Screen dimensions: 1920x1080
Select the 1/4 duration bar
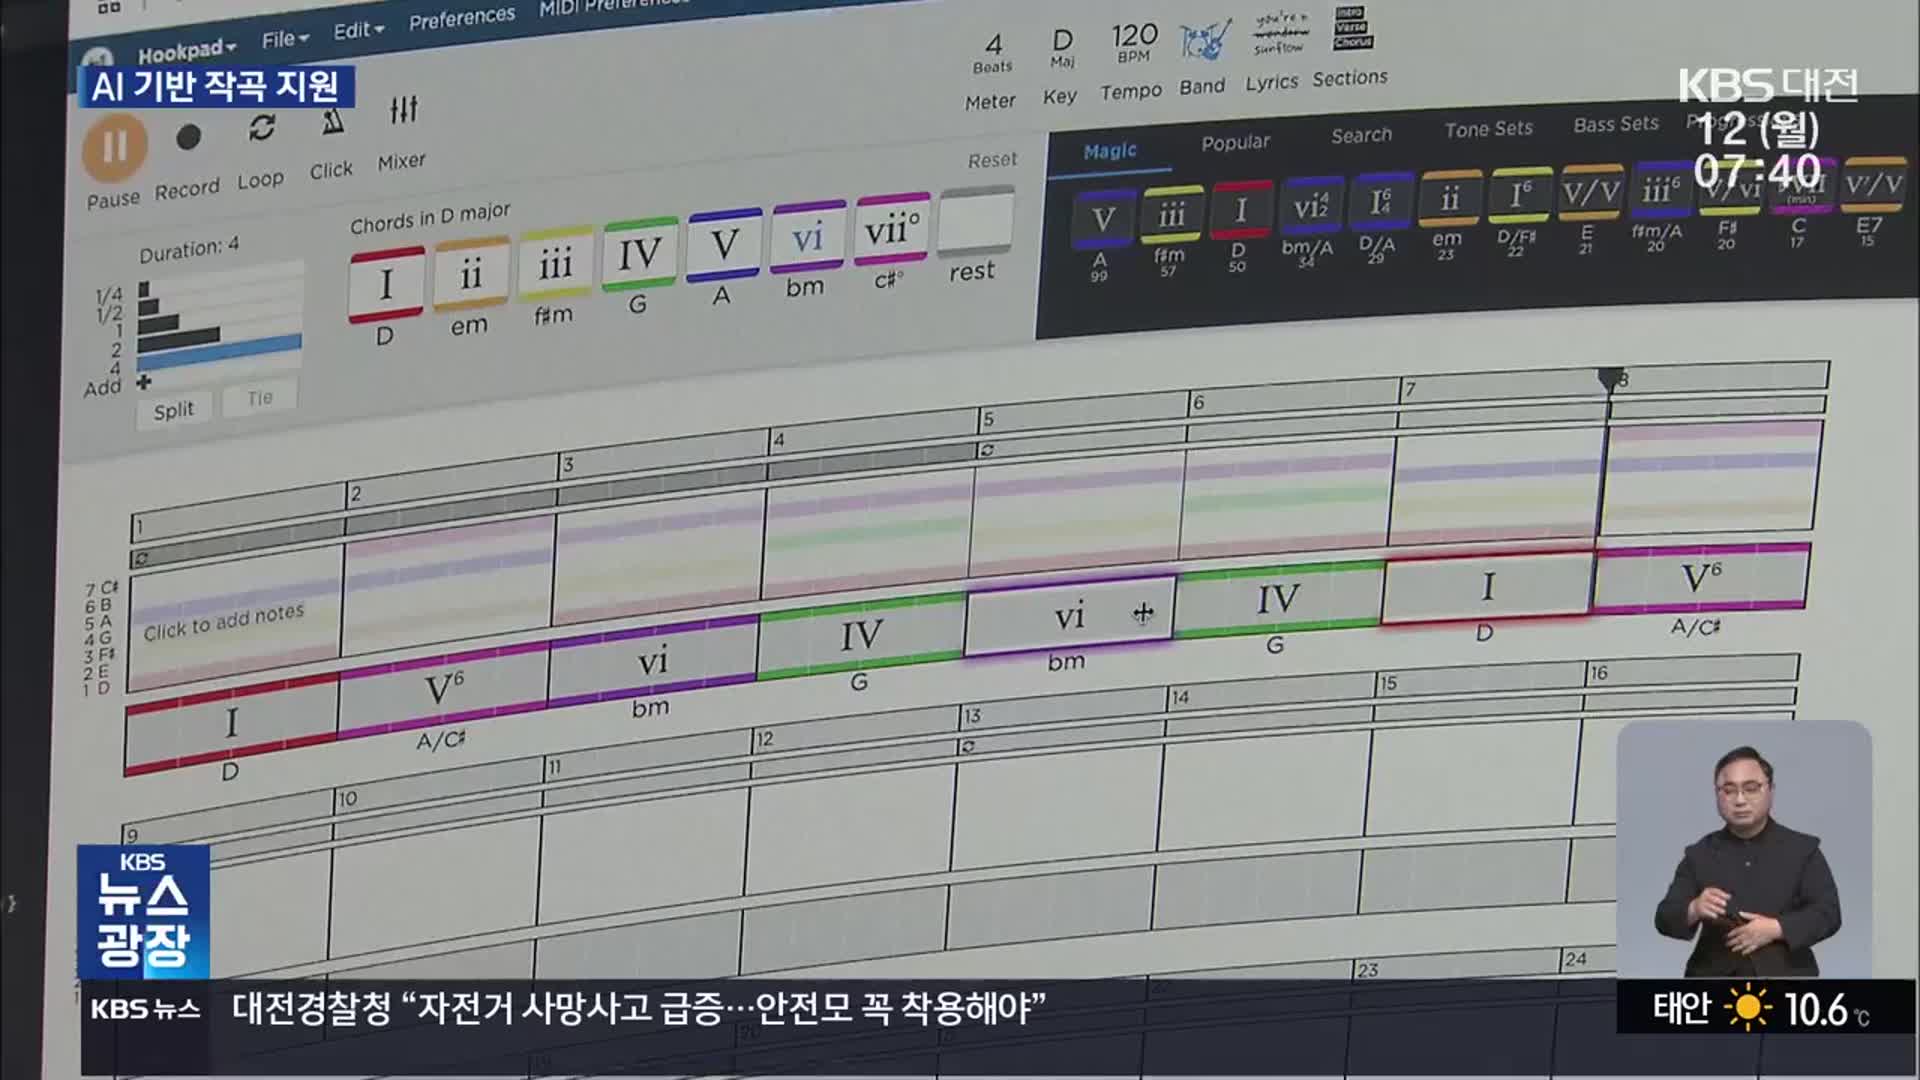144,290
